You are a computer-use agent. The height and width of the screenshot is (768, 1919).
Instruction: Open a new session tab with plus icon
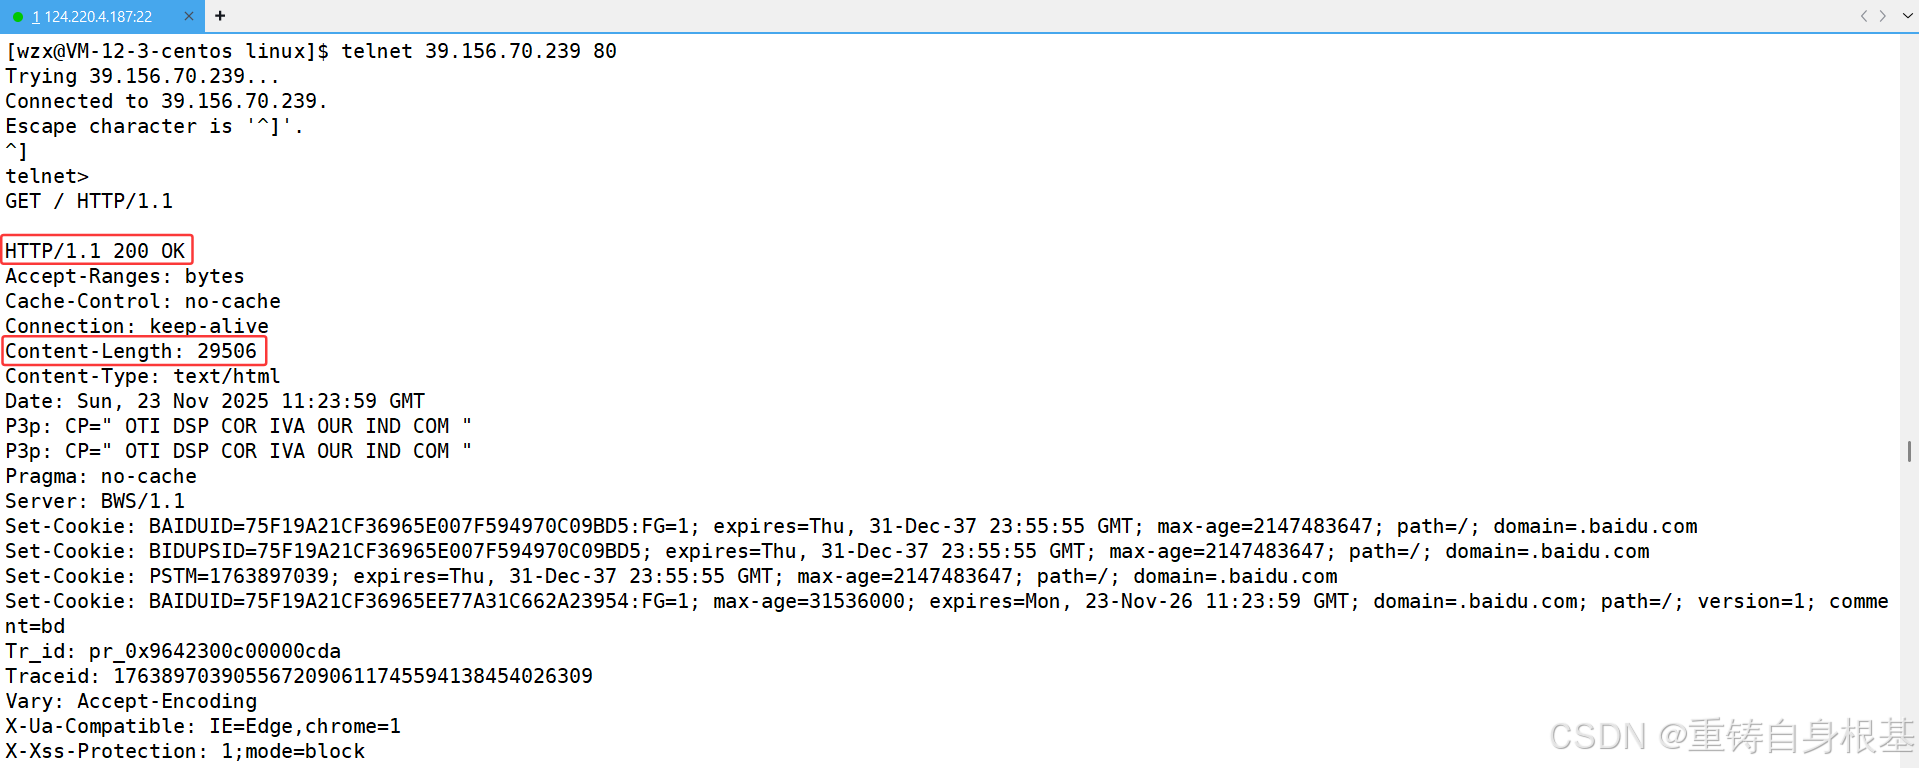(220, 16)
